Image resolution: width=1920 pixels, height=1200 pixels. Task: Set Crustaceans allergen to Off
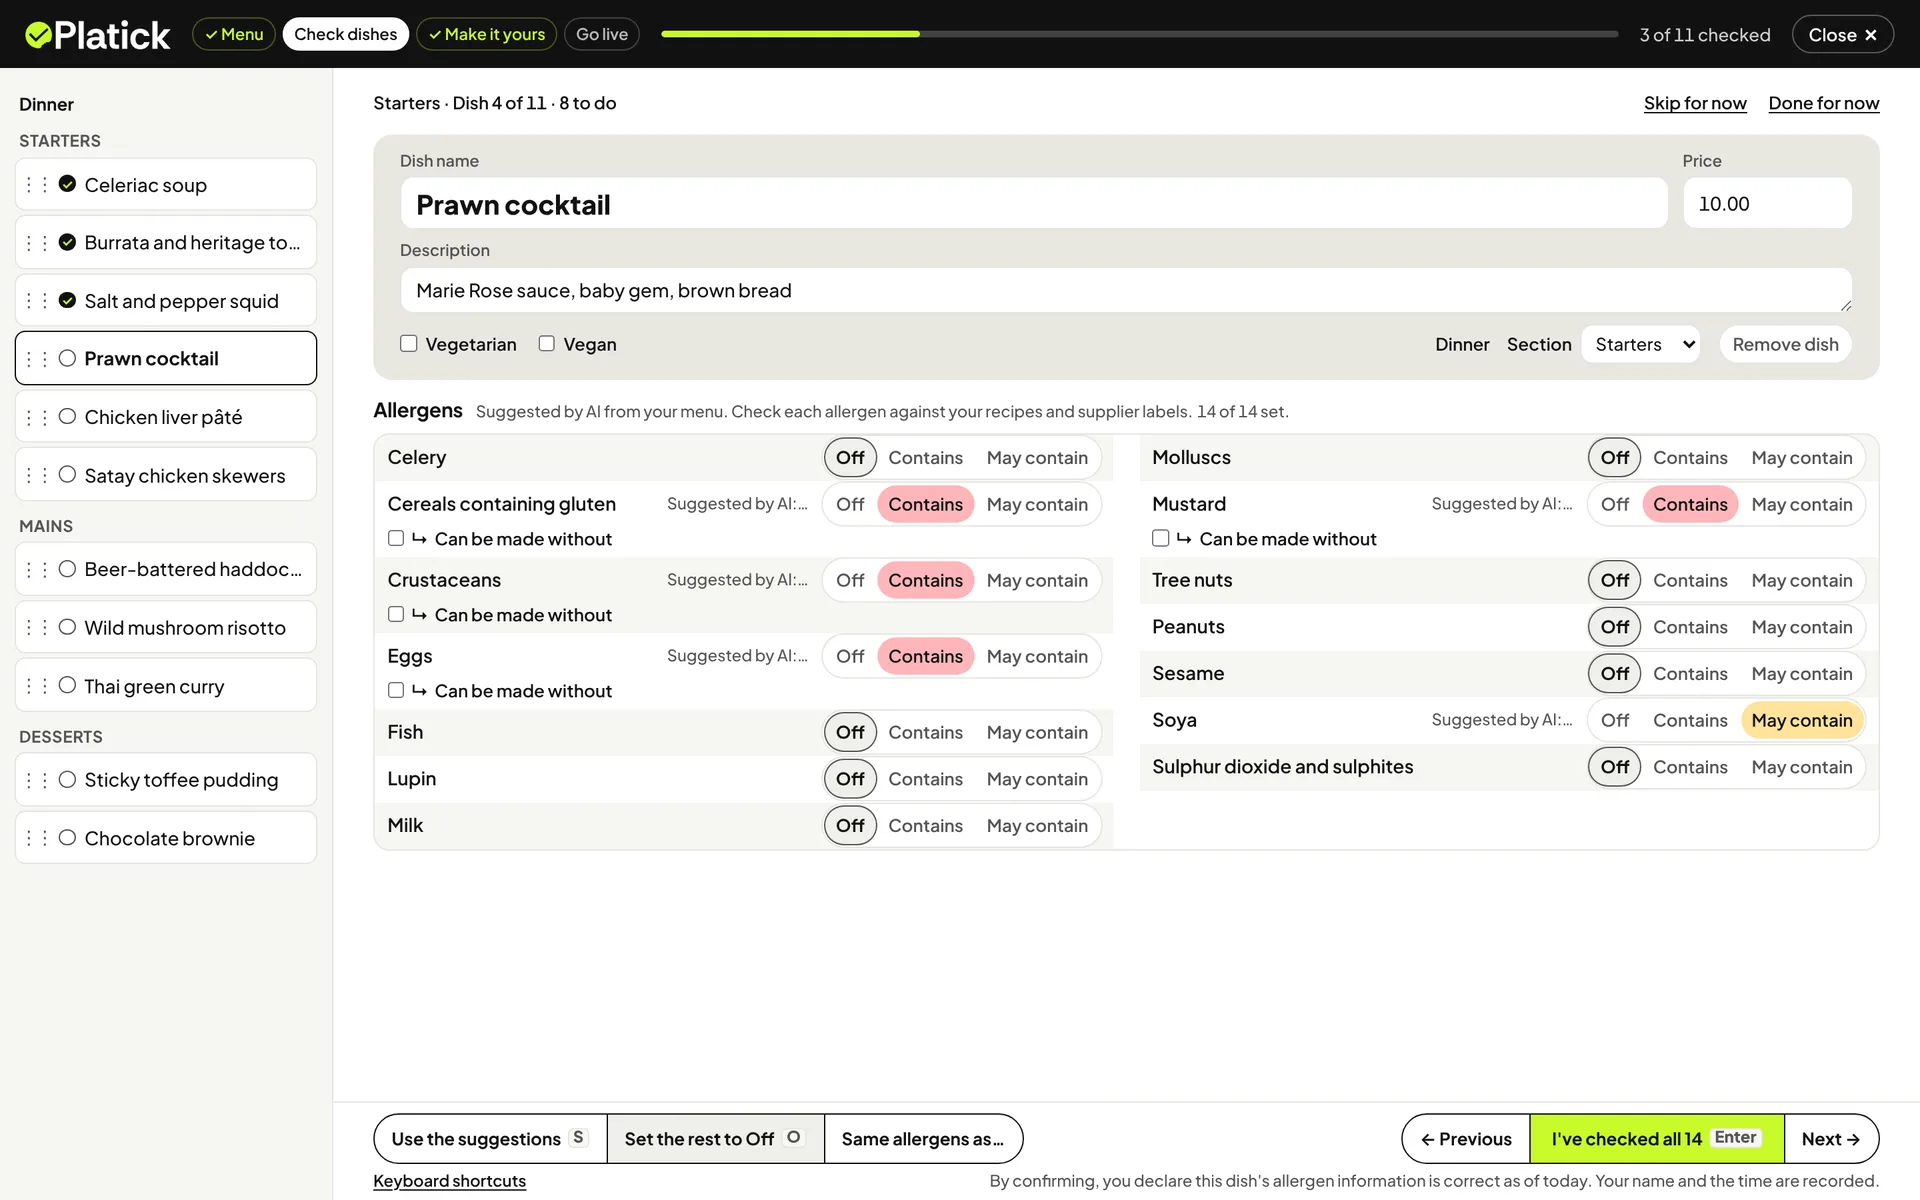pos(850,581)
